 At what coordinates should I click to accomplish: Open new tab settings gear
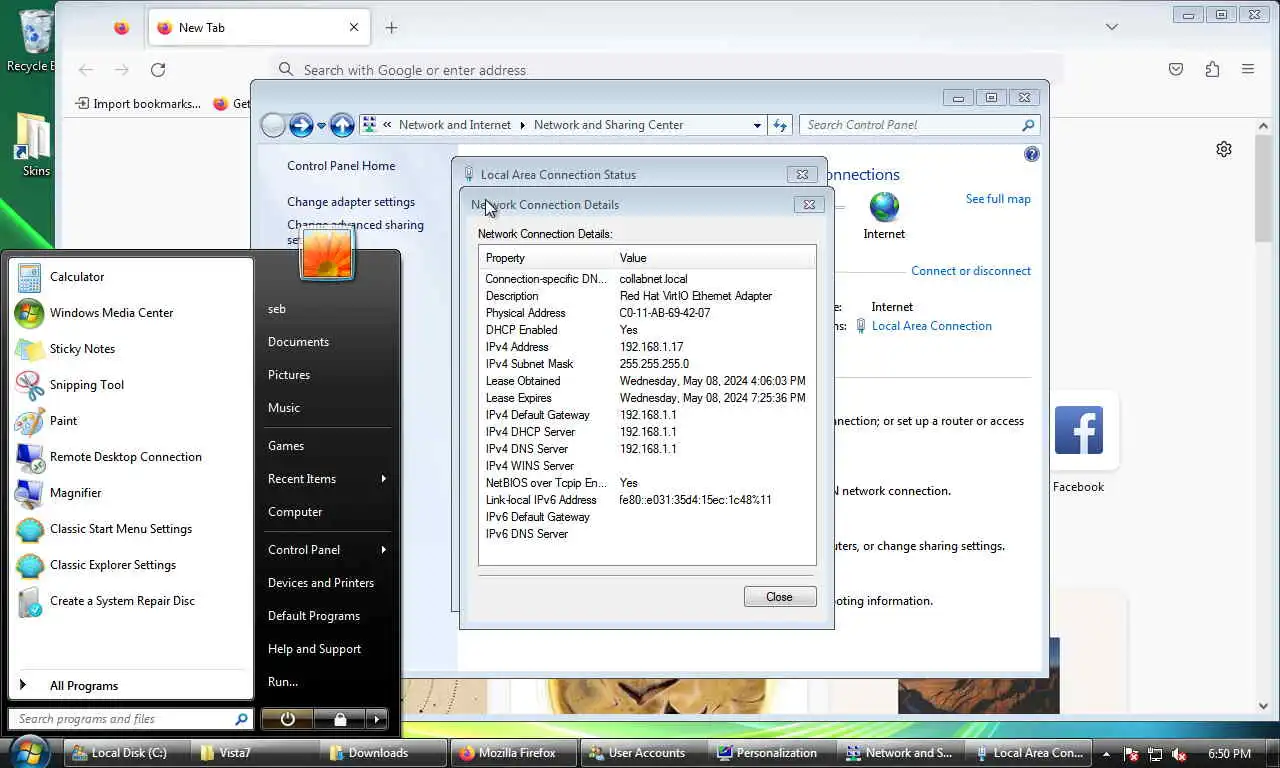click(x=1224, y=149)
